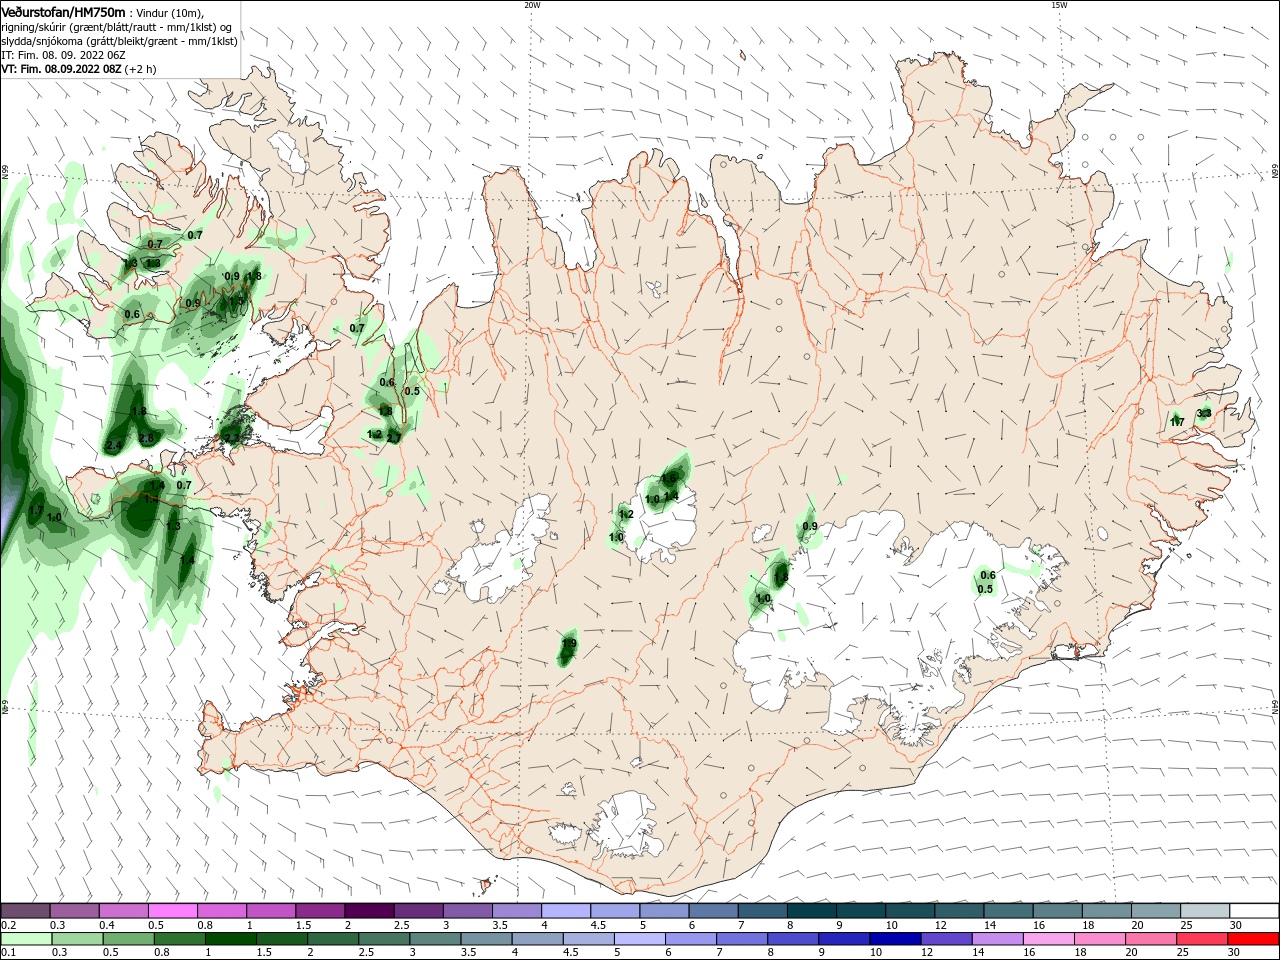Click the IT: Fim. 08. 09. 2022 06Z line
The height and width of the screenshot is (960, 1280).
[63, 56]
